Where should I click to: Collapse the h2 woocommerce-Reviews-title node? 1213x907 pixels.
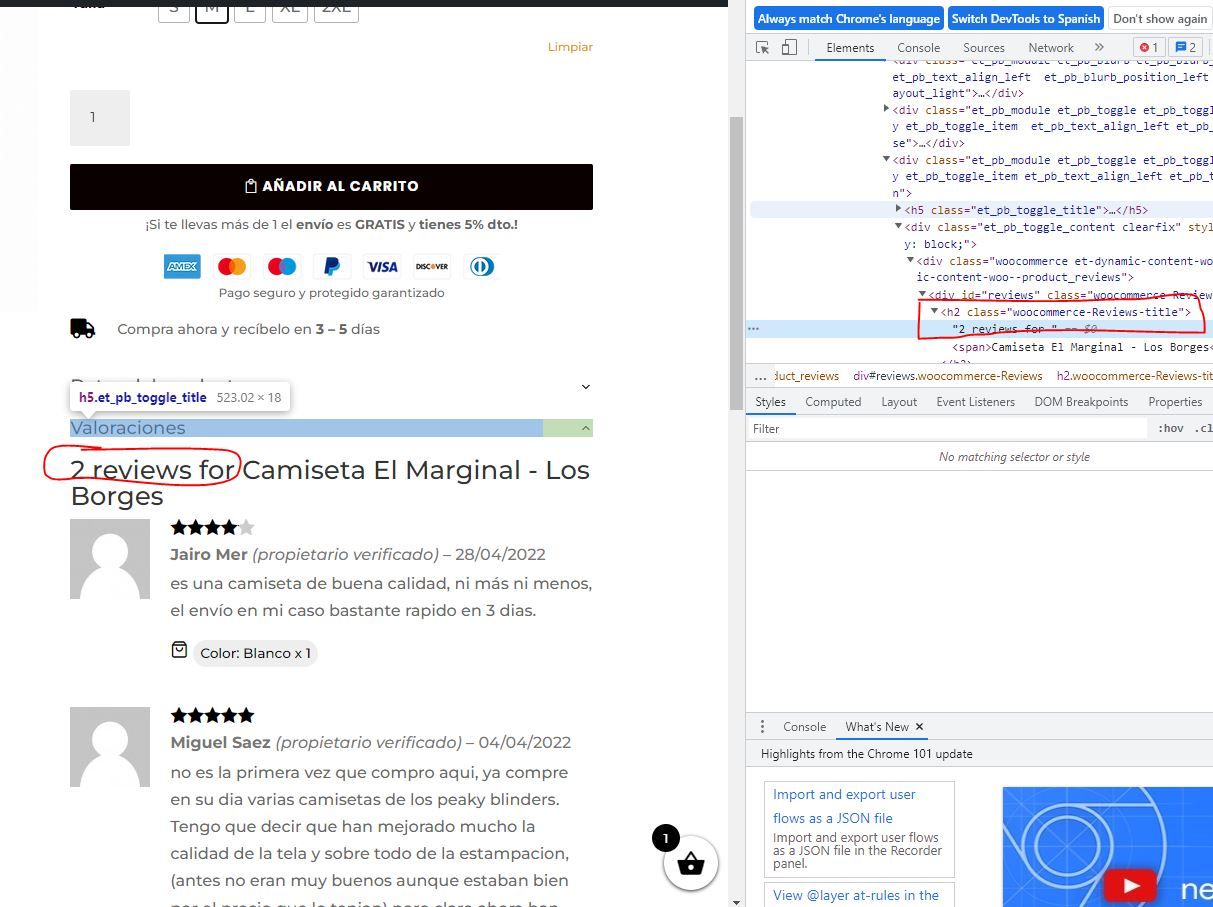point(934,312)
